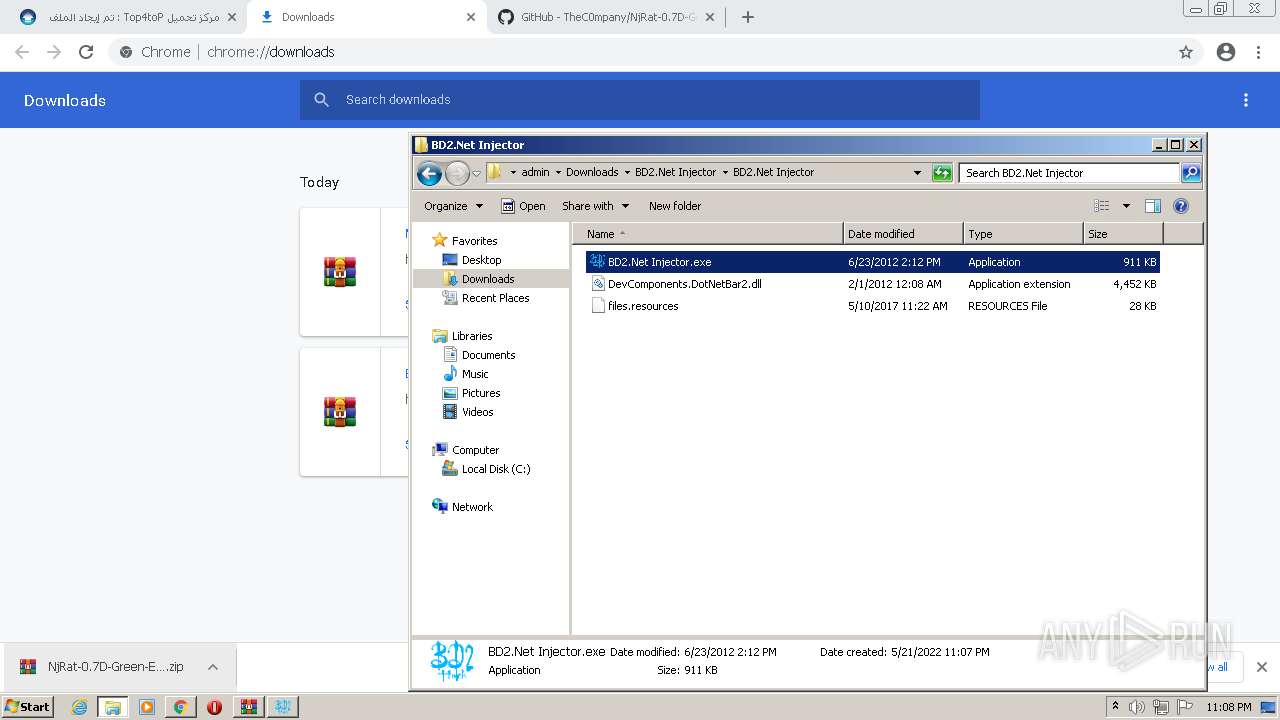
Task: Show hidden tray icons arrow
Action: point(1115,707)
